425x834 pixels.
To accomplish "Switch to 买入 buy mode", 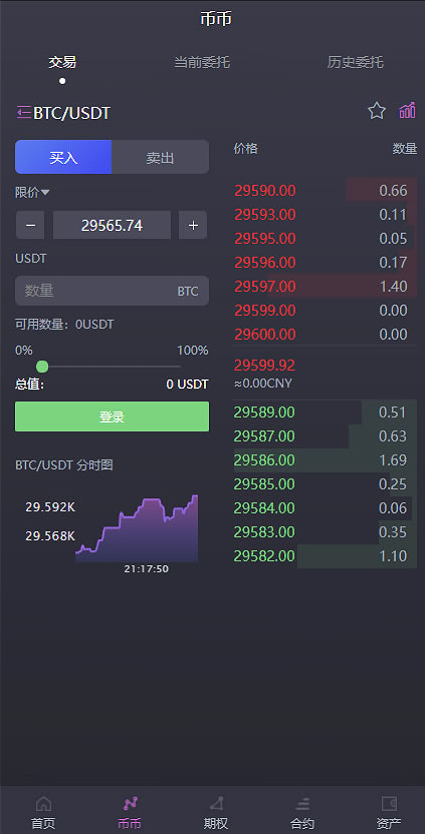I will click(63, 157).
